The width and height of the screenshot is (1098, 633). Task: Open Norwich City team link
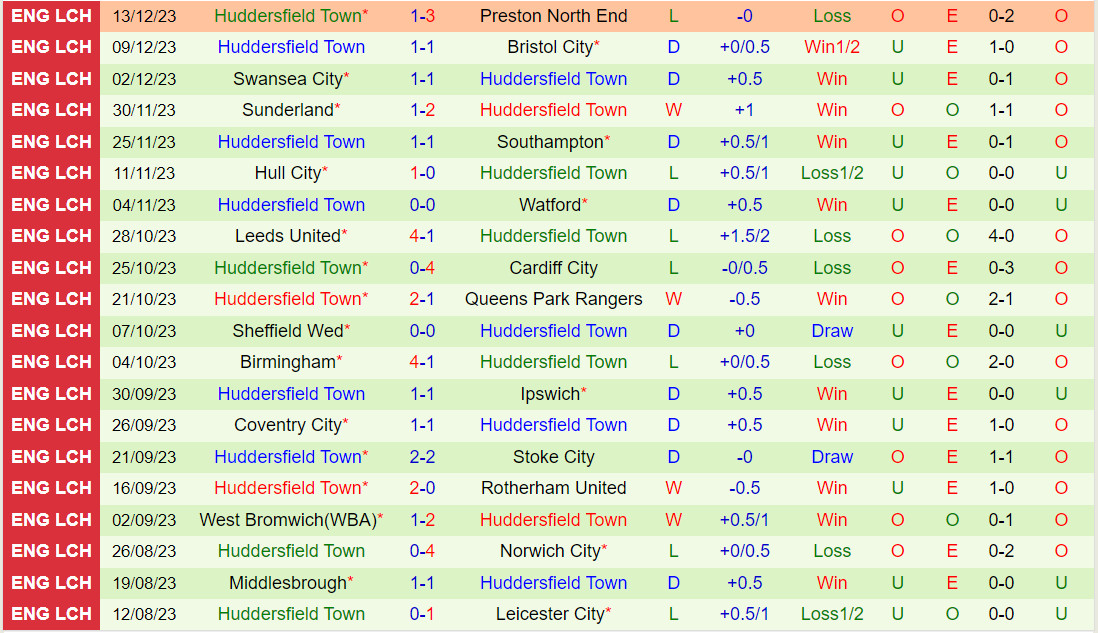[x=550, y=551]
